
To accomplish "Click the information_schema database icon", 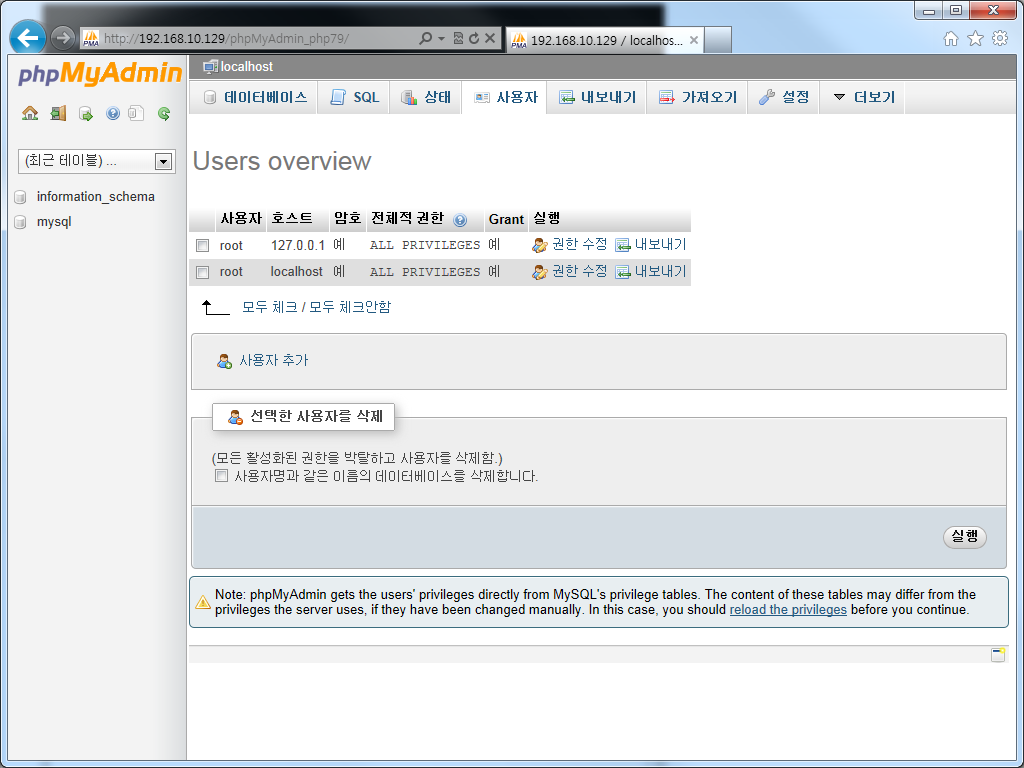I will 20,197.
